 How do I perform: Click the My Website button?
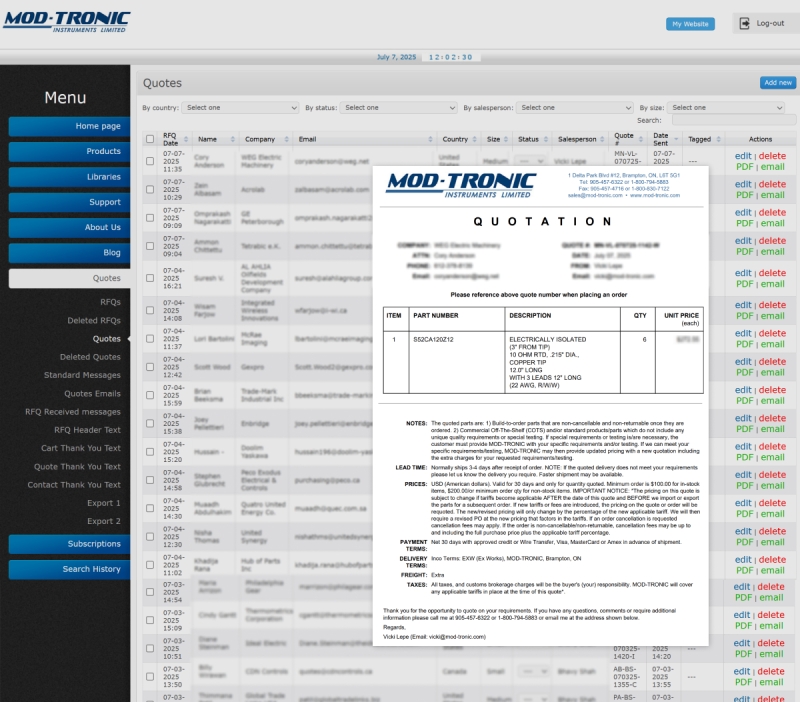[x=690, y=24]
